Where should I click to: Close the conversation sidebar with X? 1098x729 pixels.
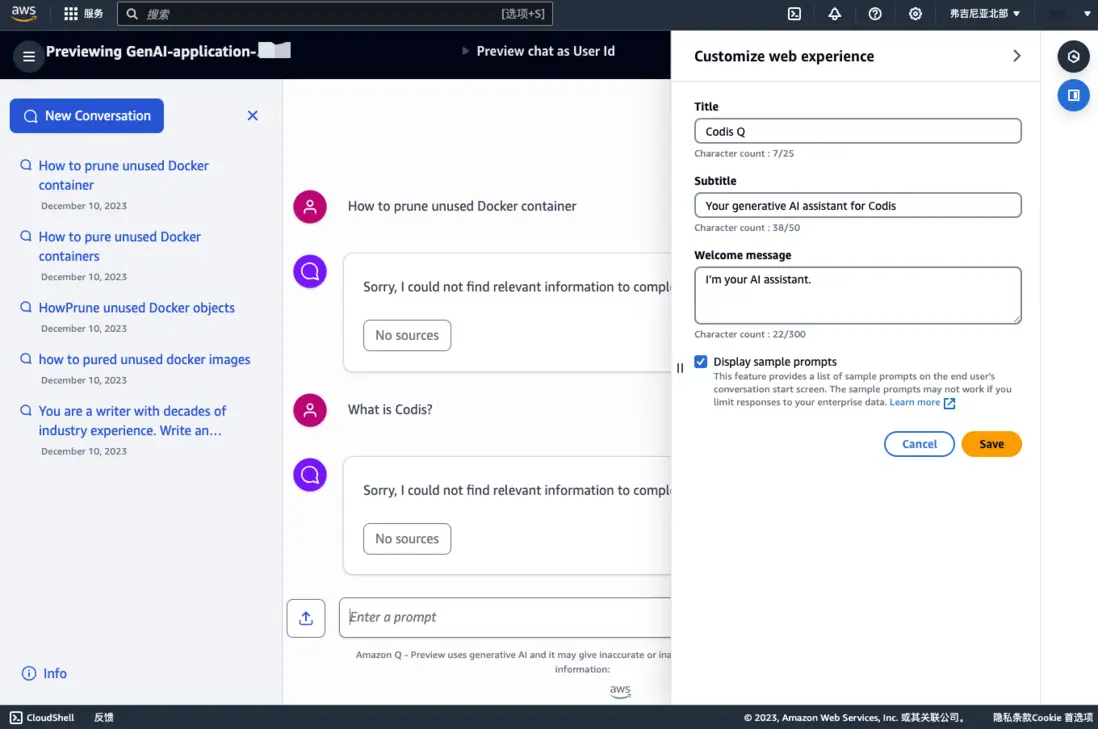(253, 116)
